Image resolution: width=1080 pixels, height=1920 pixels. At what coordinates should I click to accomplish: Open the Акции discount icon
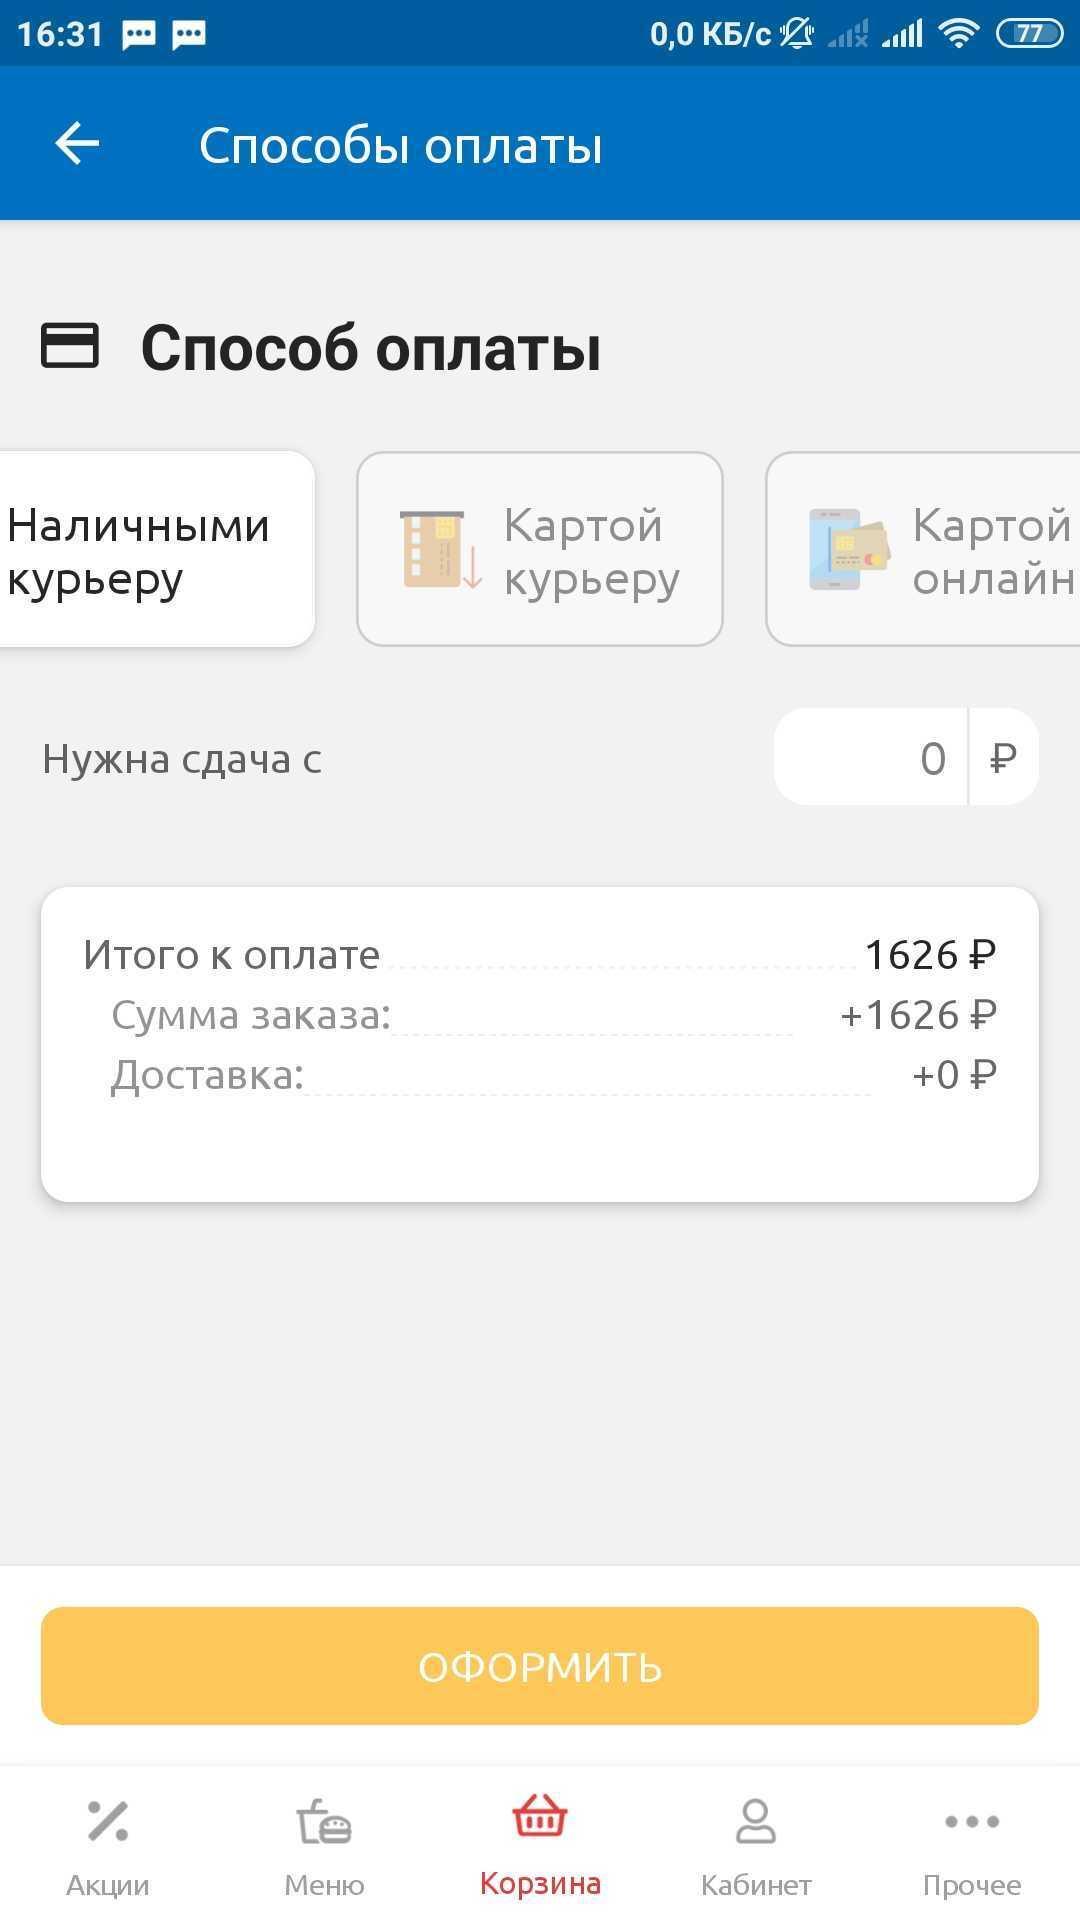click(108, 1820)
